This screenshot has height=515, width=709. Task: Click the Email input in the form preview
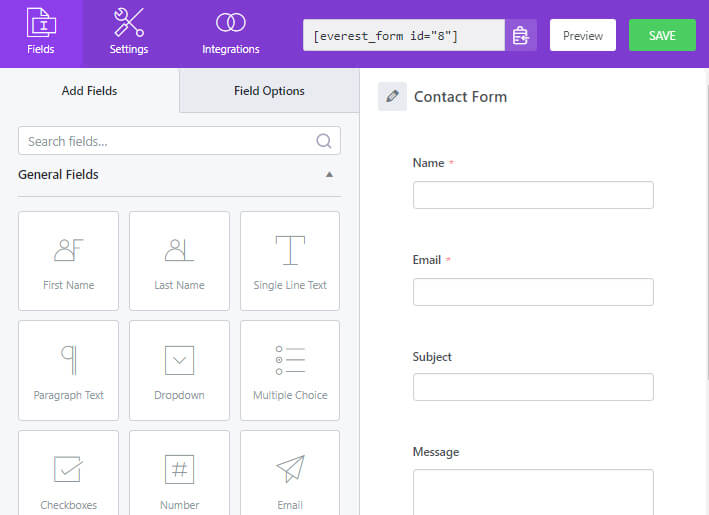point(533,292)
